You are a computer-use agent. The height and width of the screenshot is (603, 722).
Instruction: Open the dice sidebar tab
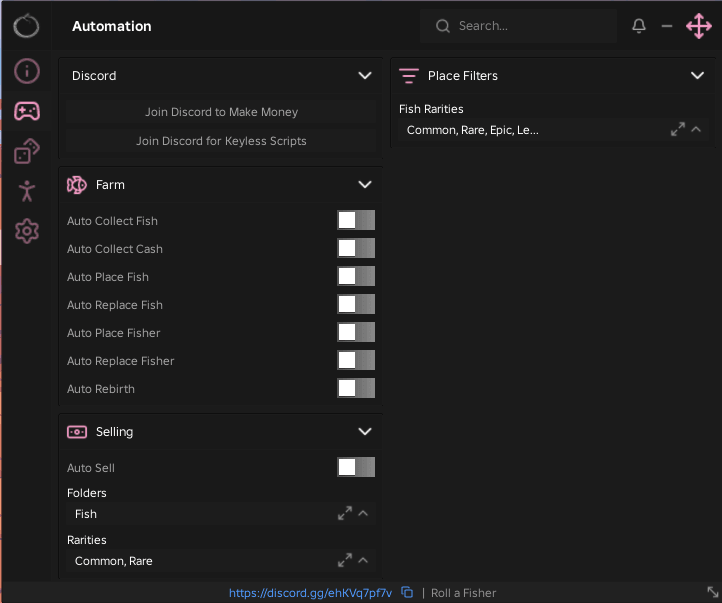coord(27,151)
